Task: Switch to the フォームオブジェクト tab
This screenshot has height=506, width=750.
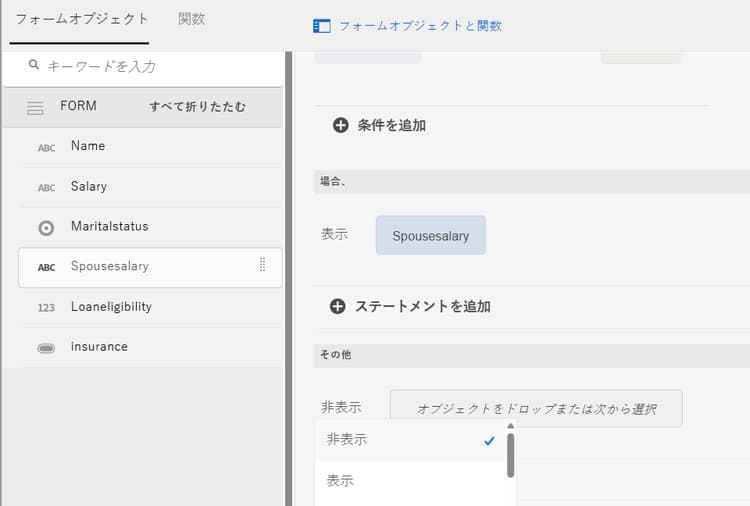Action: point(82,19)
